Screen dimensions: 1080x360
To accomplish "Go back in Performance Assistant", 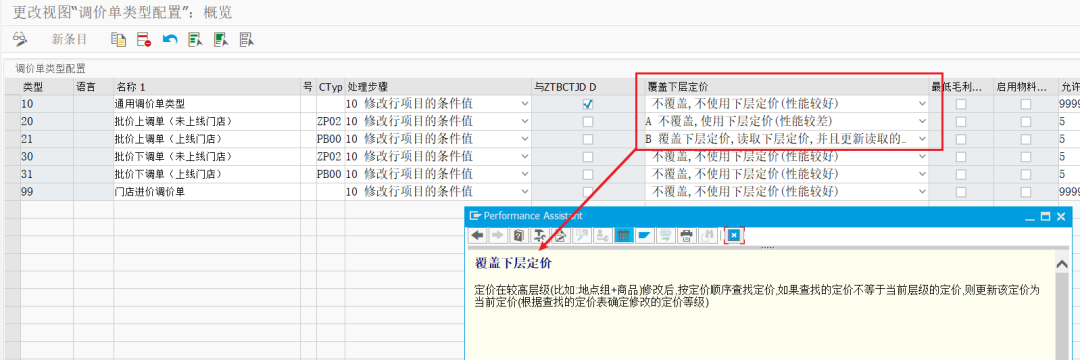I will point(477,235).
